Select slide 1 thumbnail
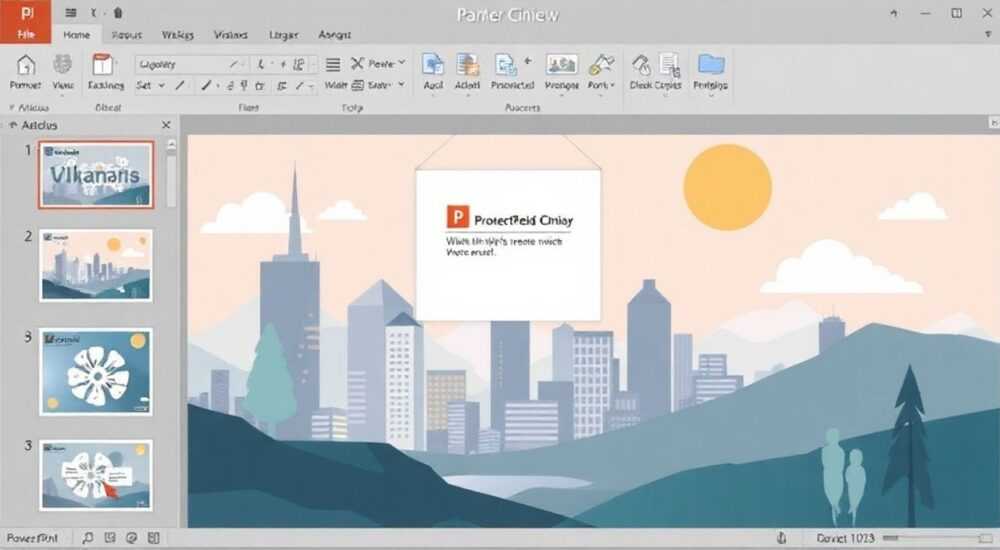The height and width of the screenshot is (550, 1000). coord(96,175)
